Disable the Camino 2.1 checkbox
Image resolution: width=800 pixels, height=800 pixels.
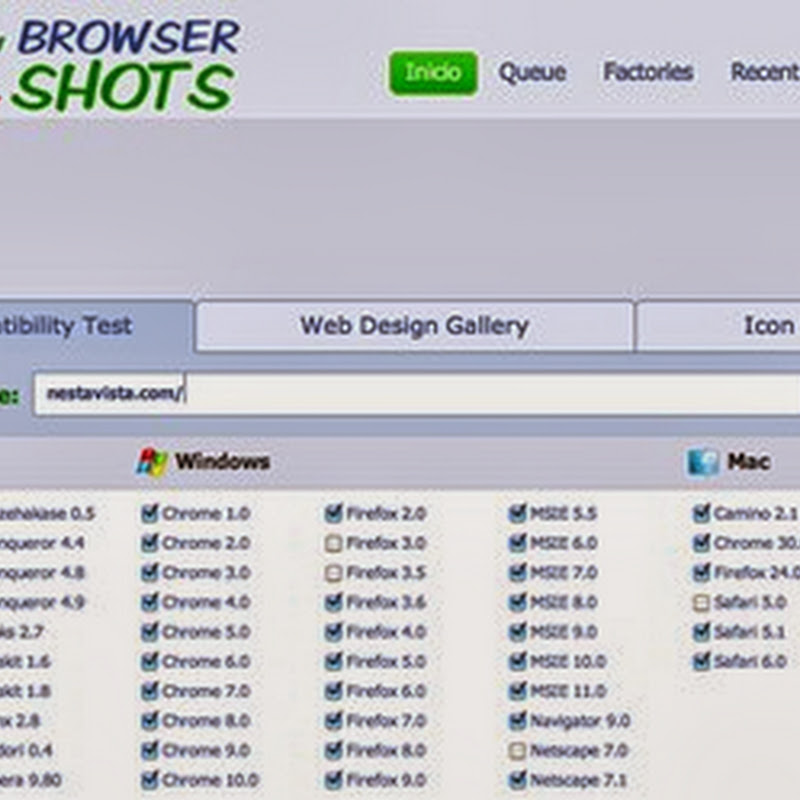click(702, 514)
